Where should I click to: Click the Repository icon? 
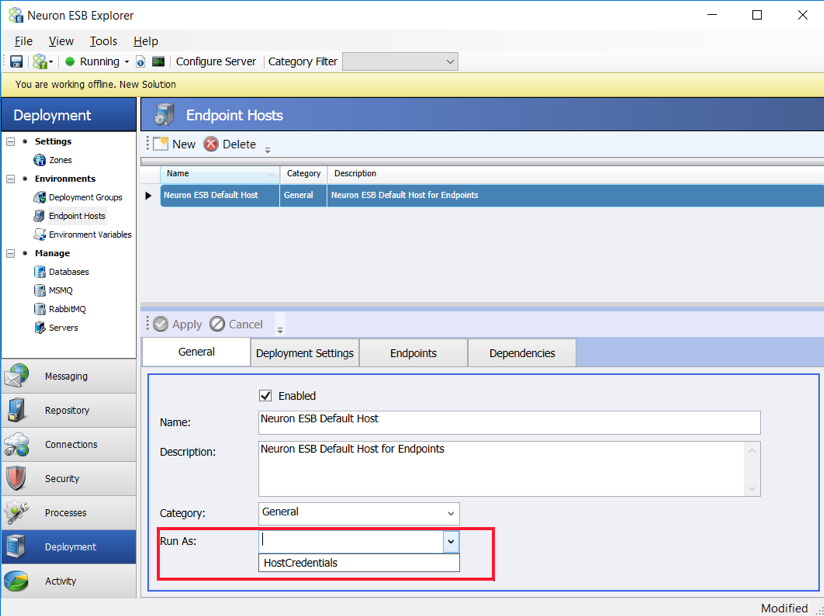point(17,410)
